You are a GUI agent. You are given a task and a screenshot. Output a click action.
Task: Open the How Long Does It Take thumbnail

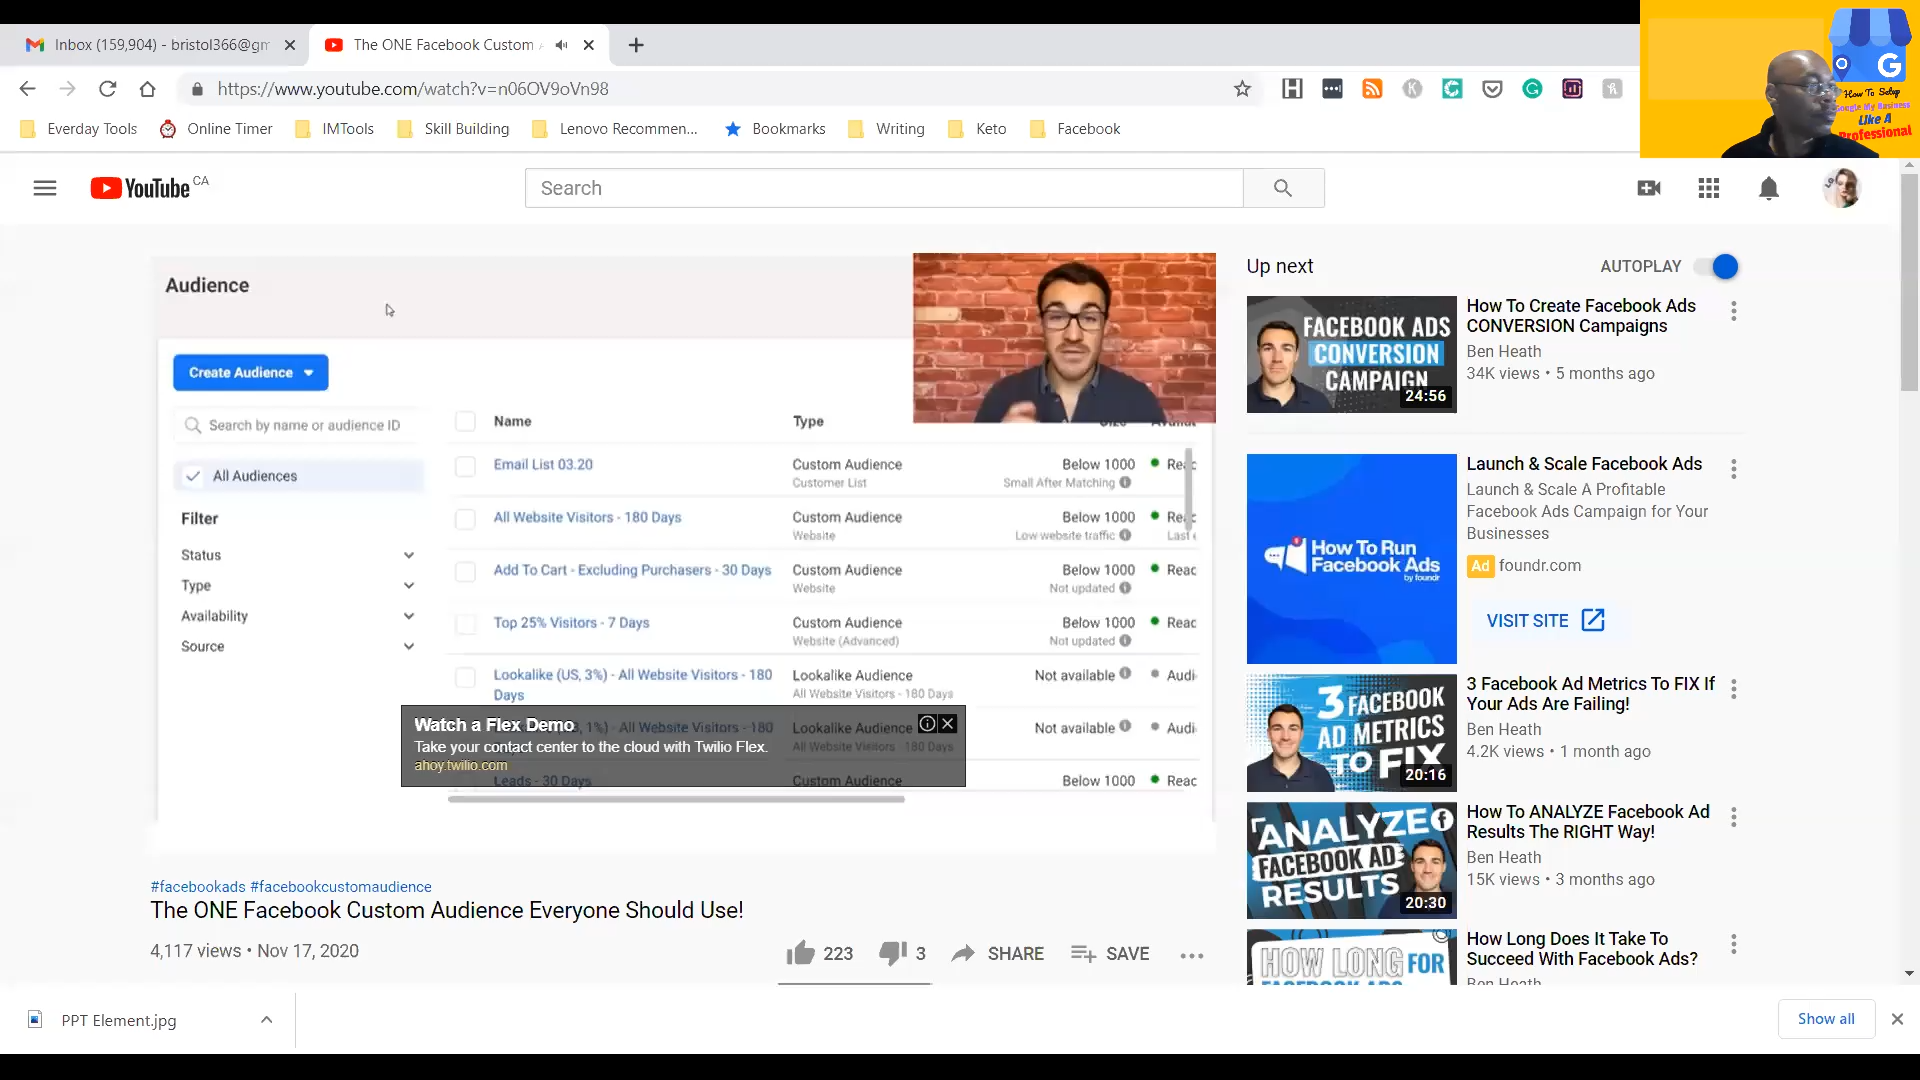1351,958
